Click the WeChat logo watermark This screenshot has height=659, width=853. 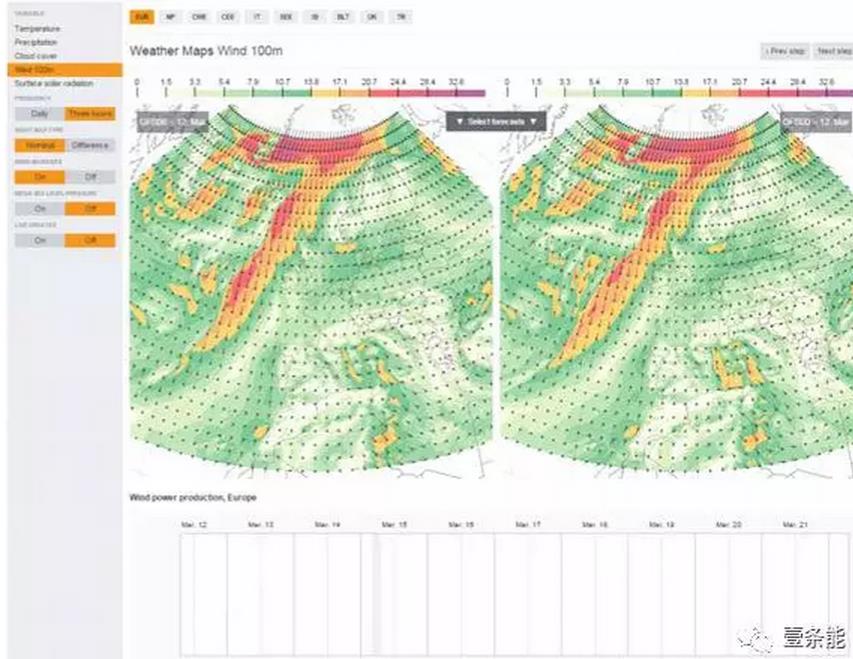tap(748, 637)
